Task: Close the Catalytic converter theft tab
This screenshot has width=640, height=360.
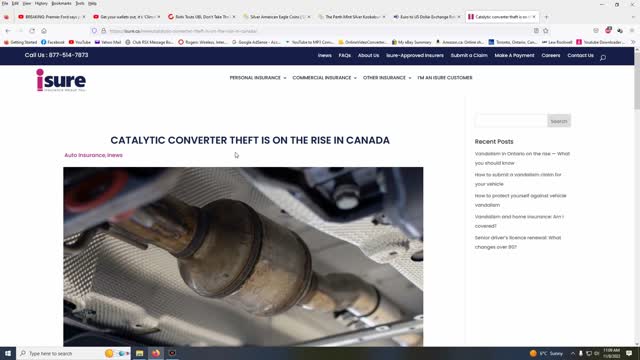Action: tap(534, 17)
